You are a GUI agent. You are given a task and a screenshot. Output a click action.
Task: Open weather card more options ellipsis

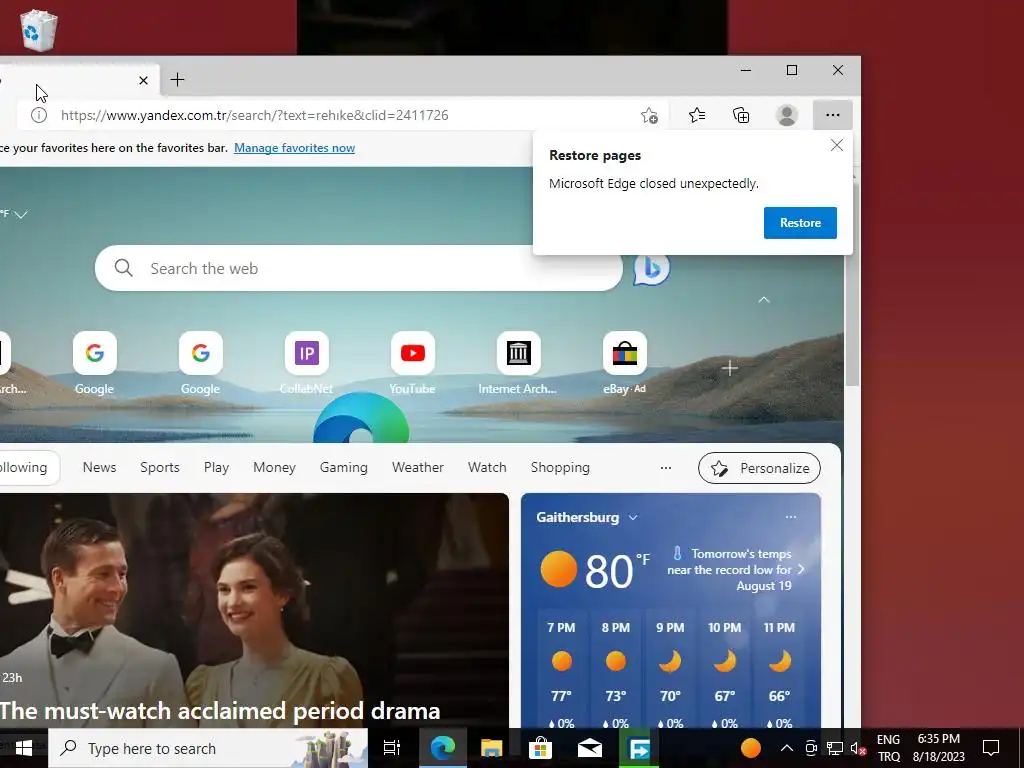tap(791, 517)
